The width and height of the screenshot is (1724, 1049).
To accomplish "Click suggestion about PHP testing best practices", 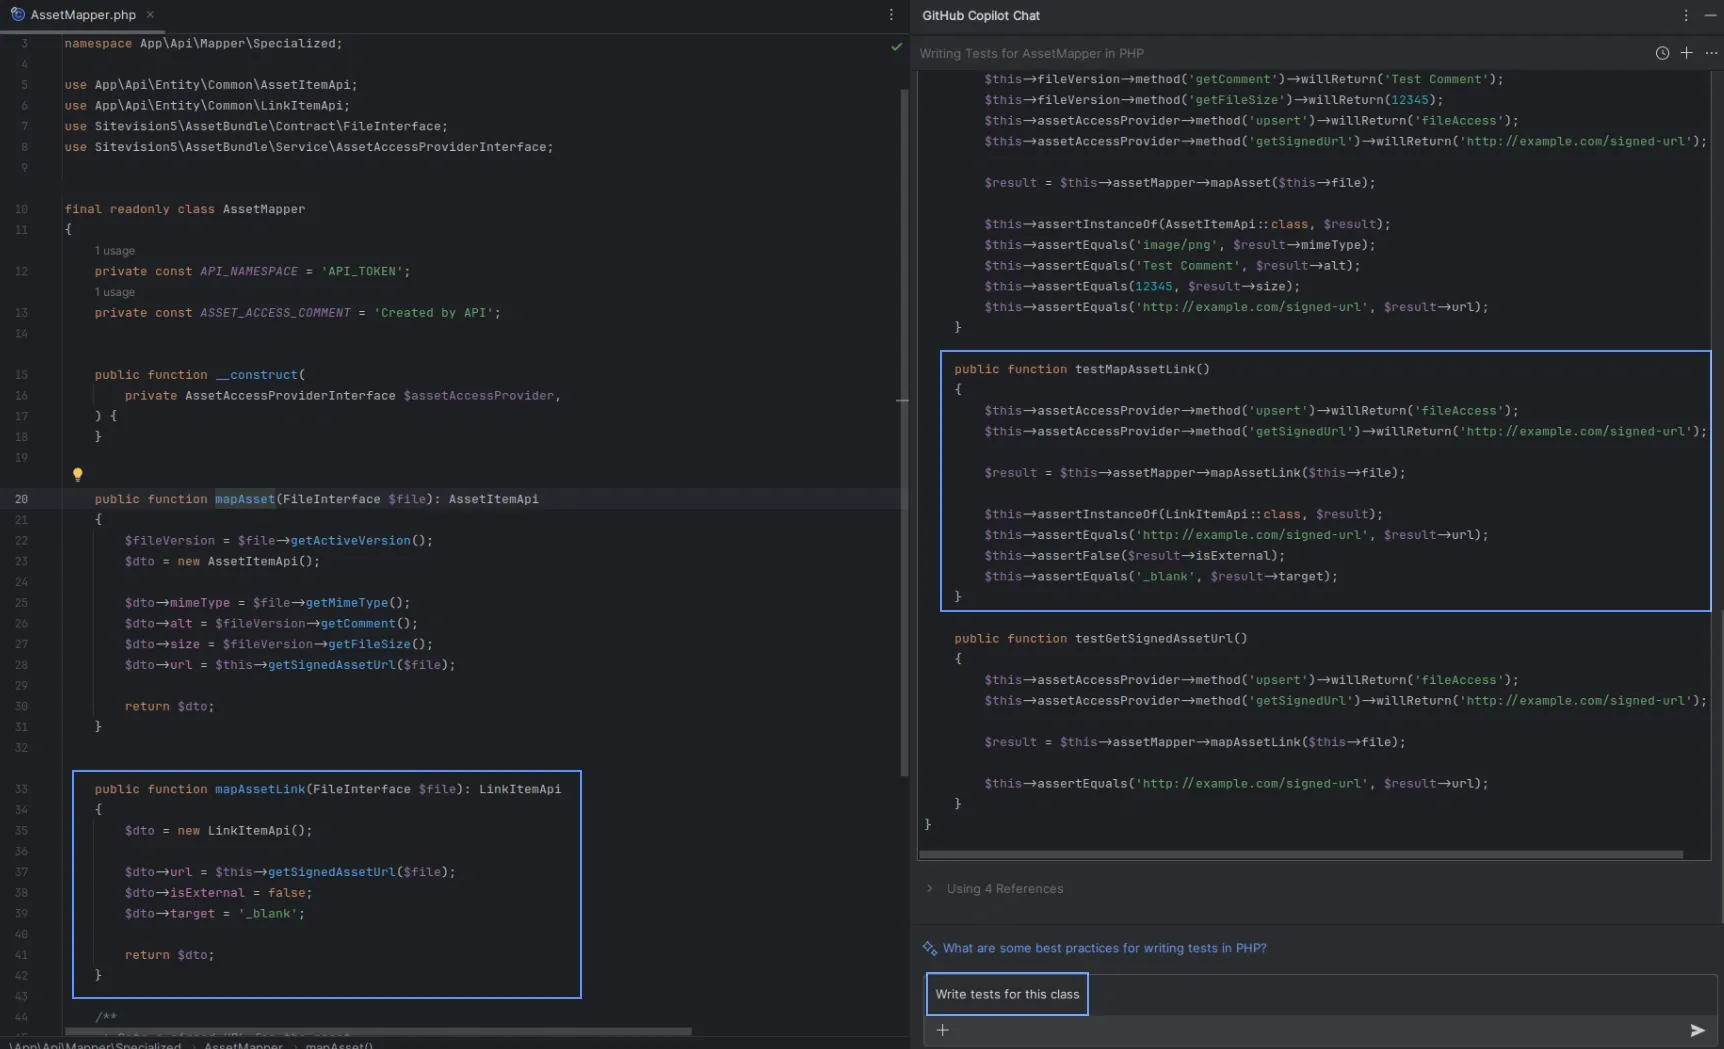I will click(1104, 948).
